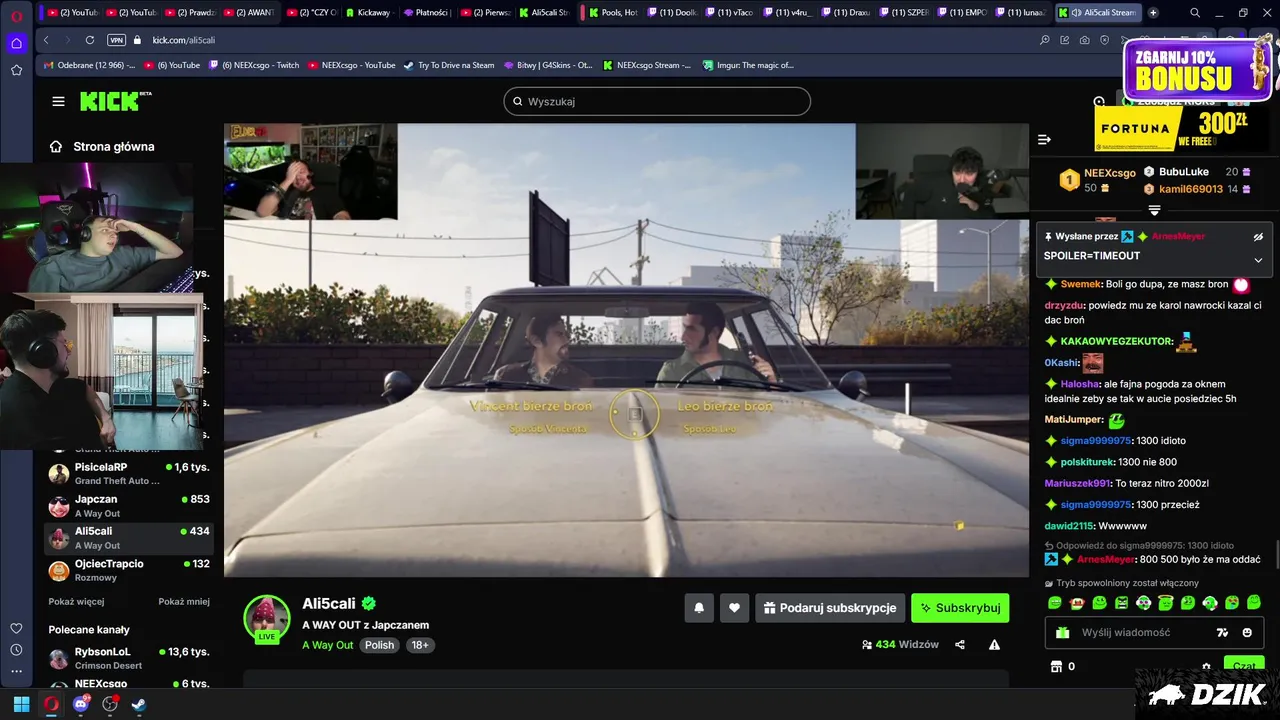This screenshot has height=720, width=1280.
Task: Open the emoji picker smiley
Action: 1247,632
